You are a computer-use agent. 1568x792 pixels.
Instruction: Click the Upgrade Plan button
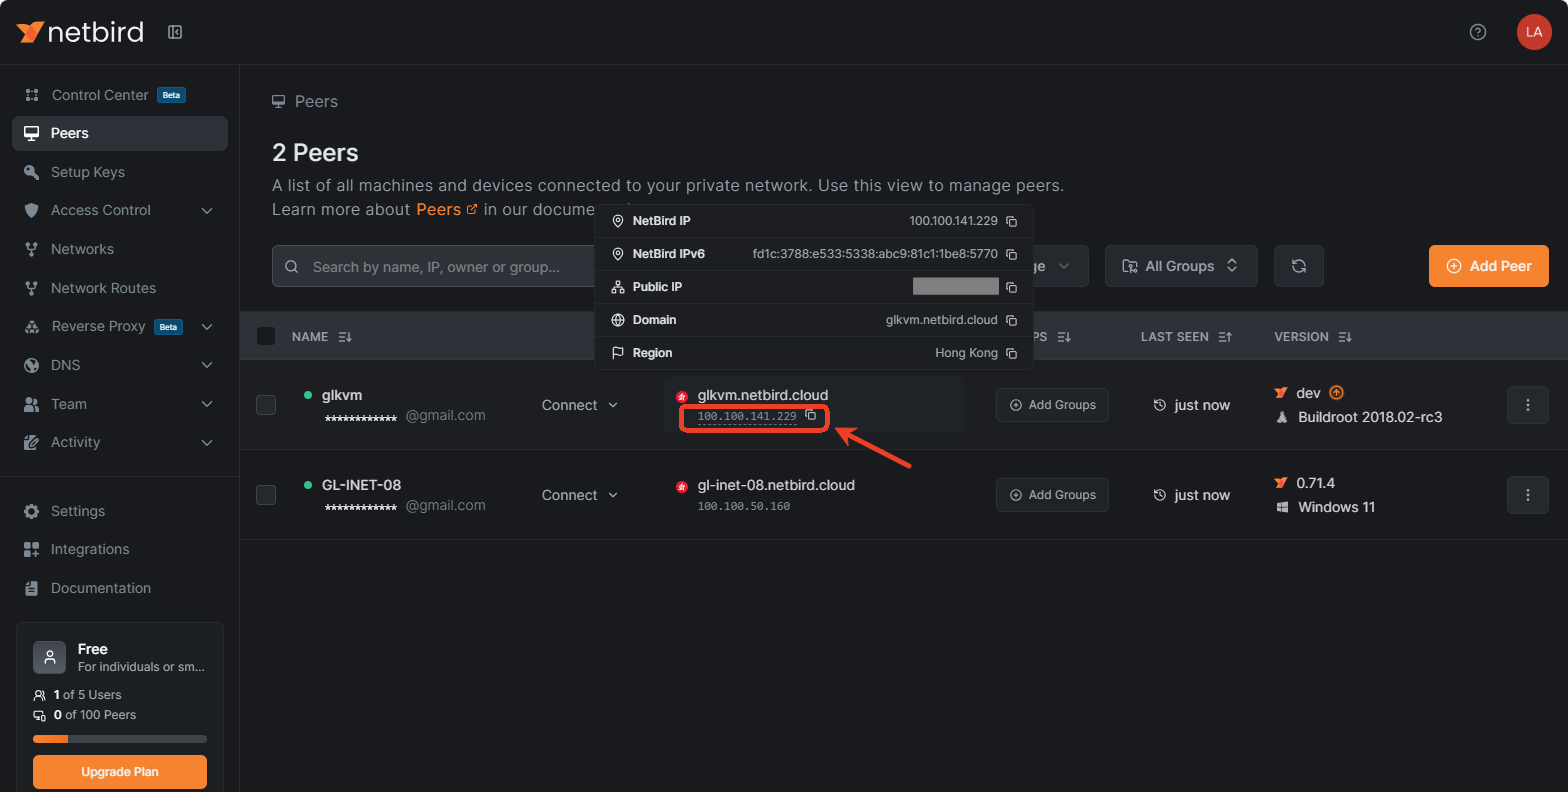click(x=120, y=772)
